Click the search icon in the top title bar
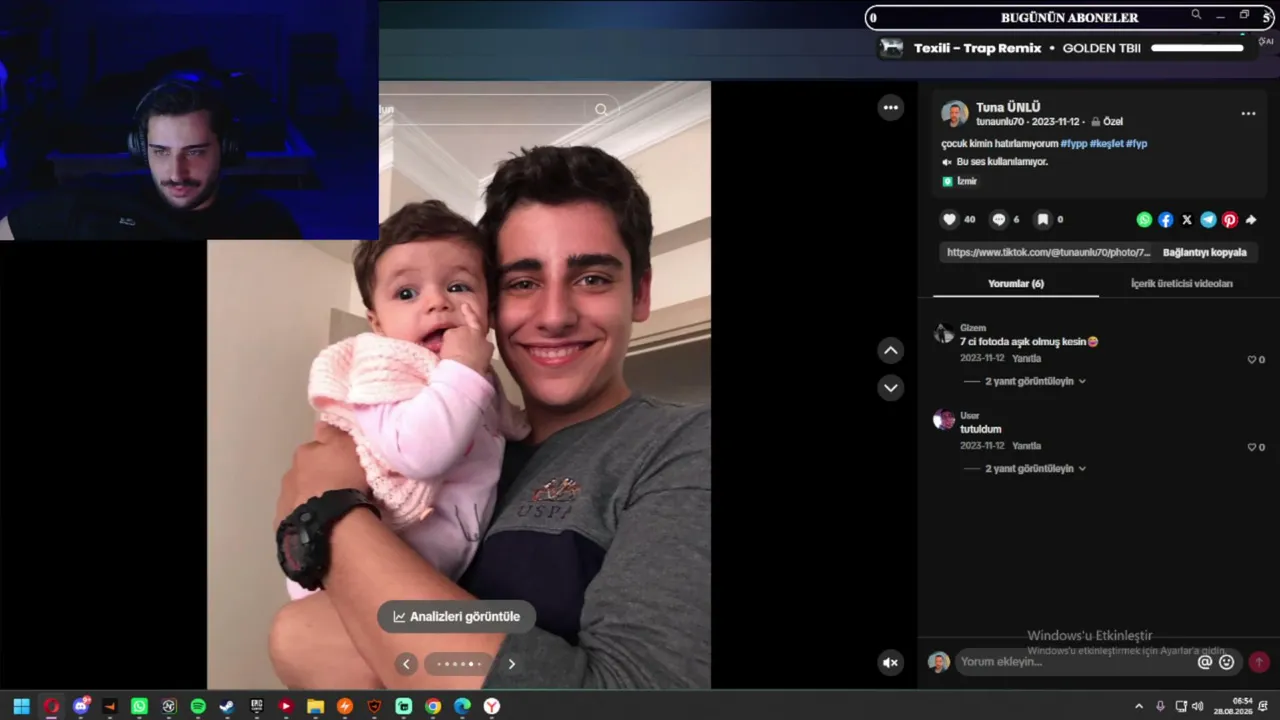 pos(1196,15)
